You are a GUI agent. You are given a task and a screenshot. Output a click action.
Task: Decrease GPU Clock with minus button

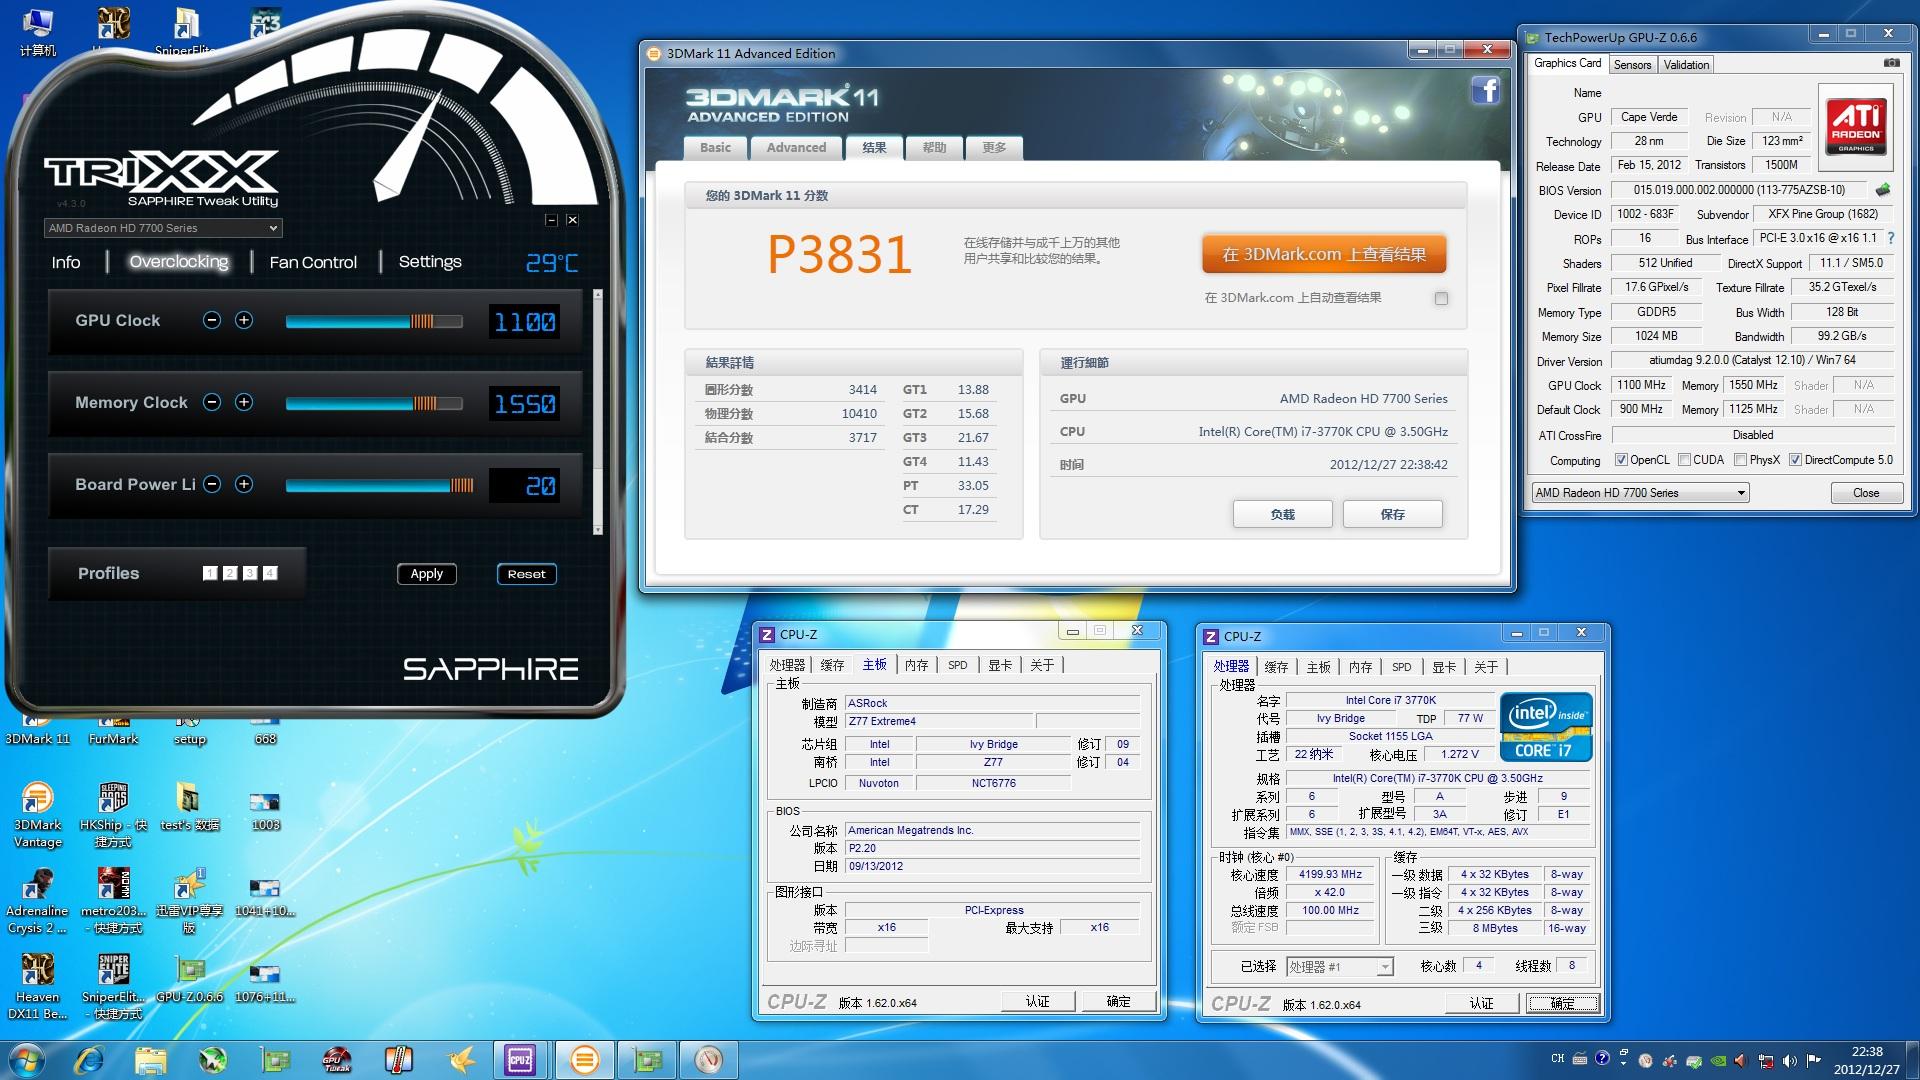[x=212, y=320]
